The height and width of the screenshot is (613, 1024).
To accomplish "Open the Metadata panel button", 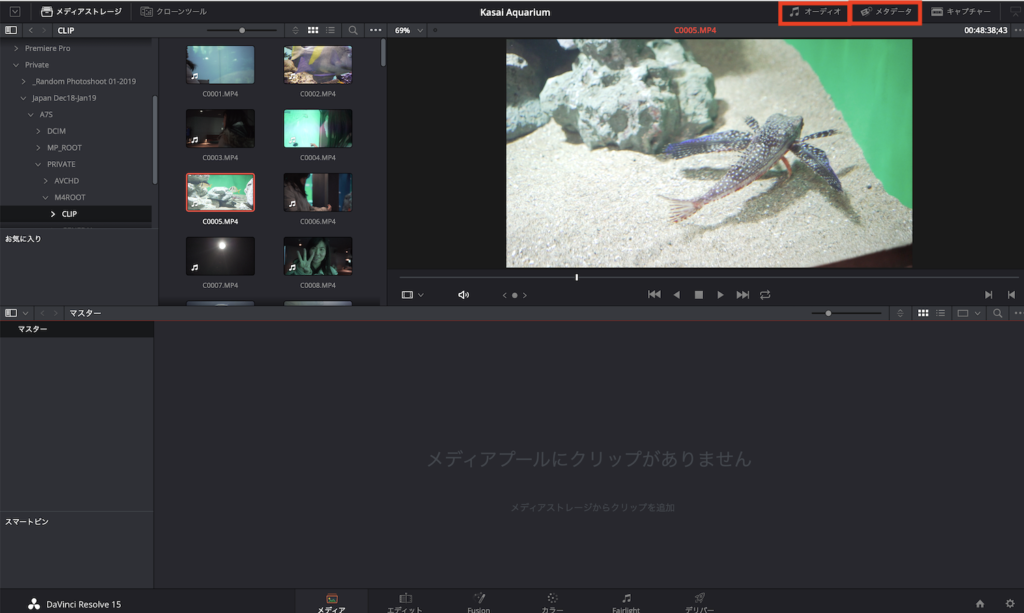I will 886,12.
